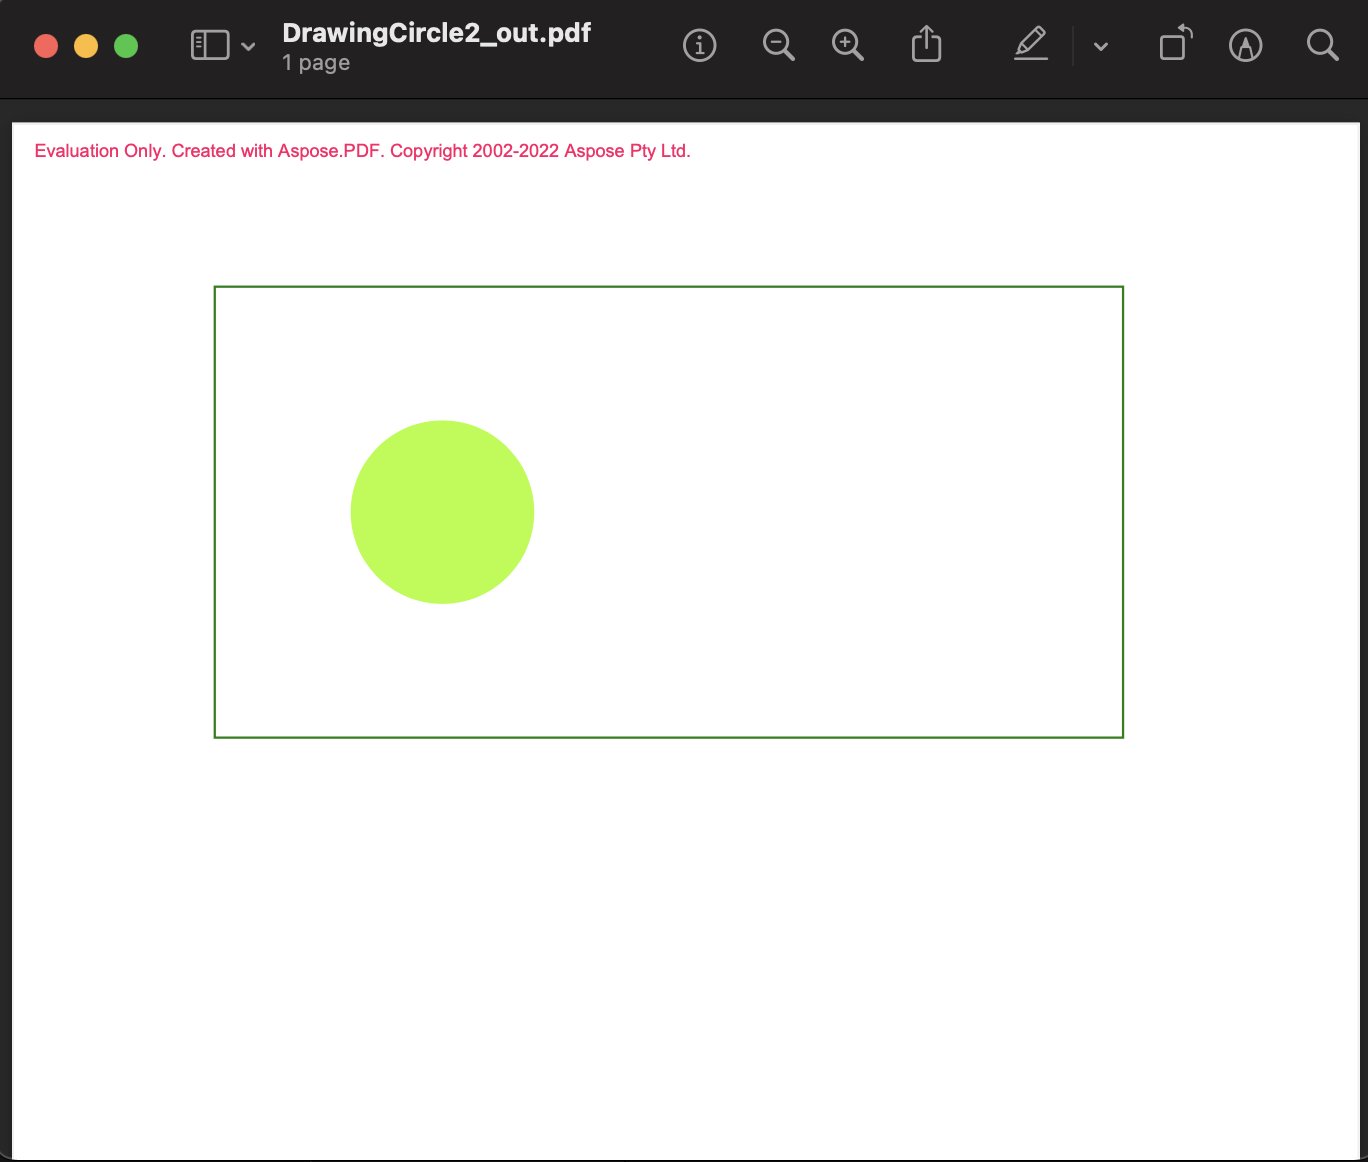Rotate the page
Screen dimensions: 1368x1162
(1174, 45)
